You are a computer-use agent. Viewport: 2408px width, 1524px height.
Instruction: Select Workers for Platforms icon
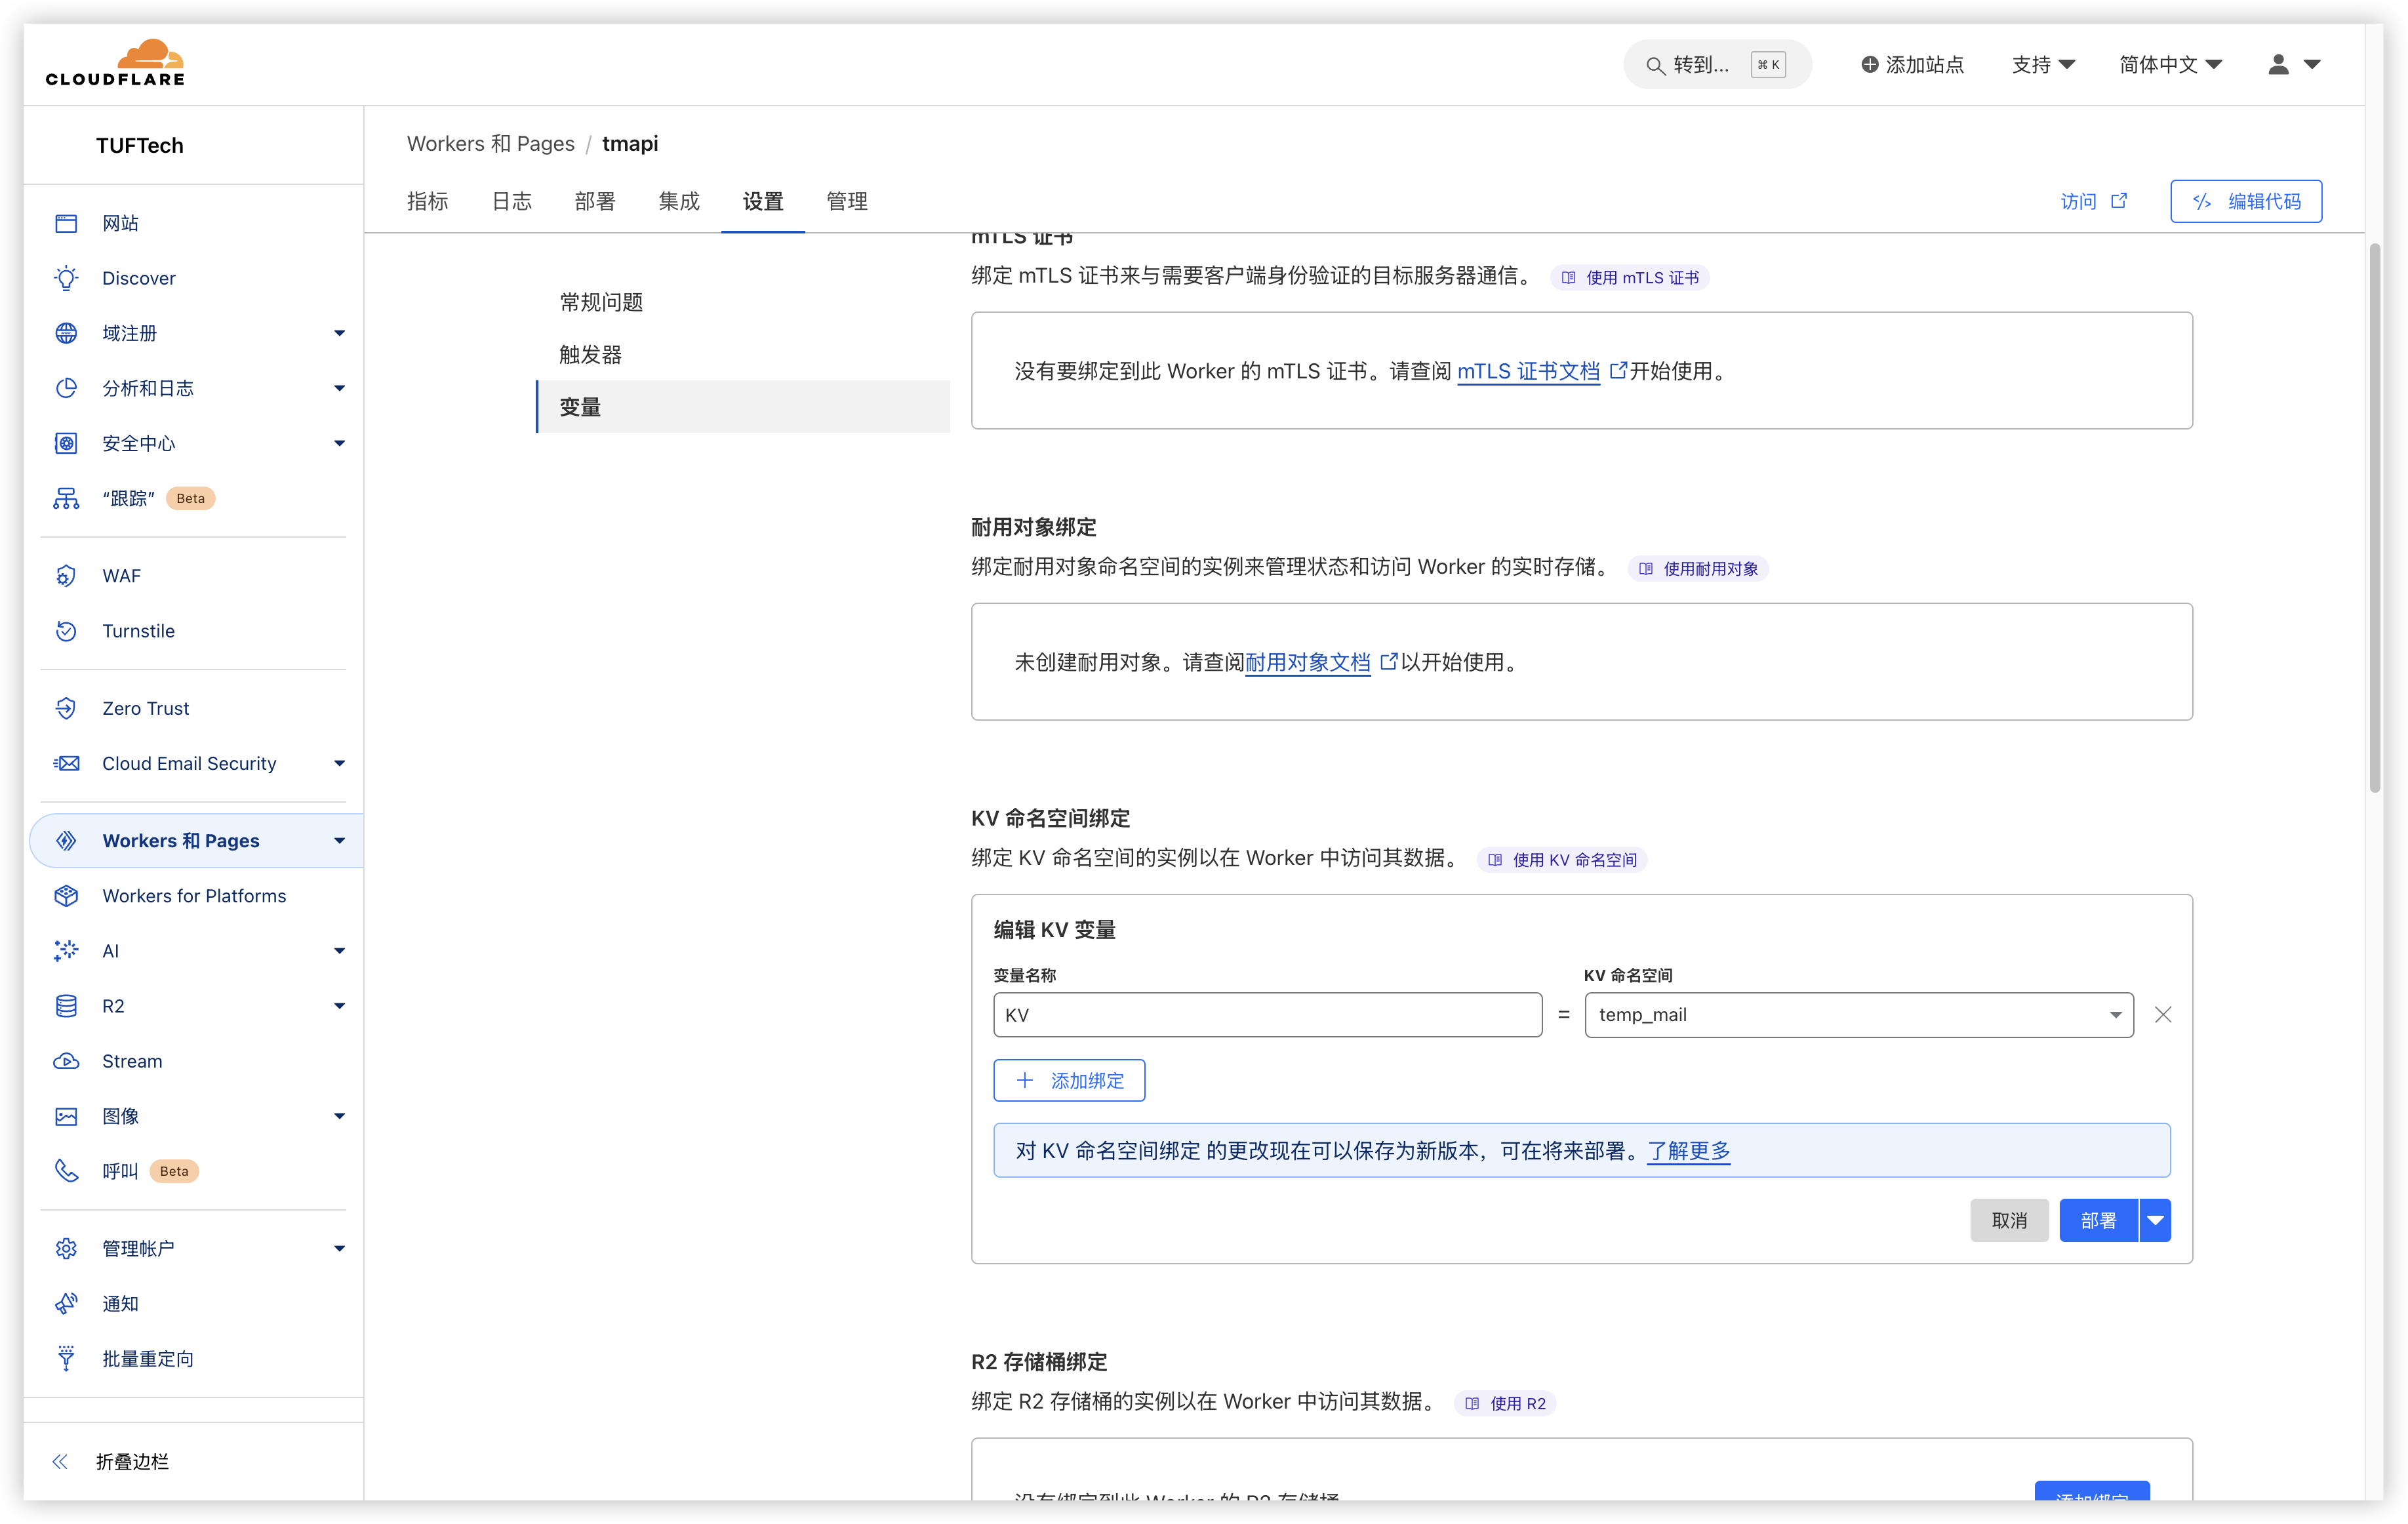pyautogui.click(x=66, y=895)
